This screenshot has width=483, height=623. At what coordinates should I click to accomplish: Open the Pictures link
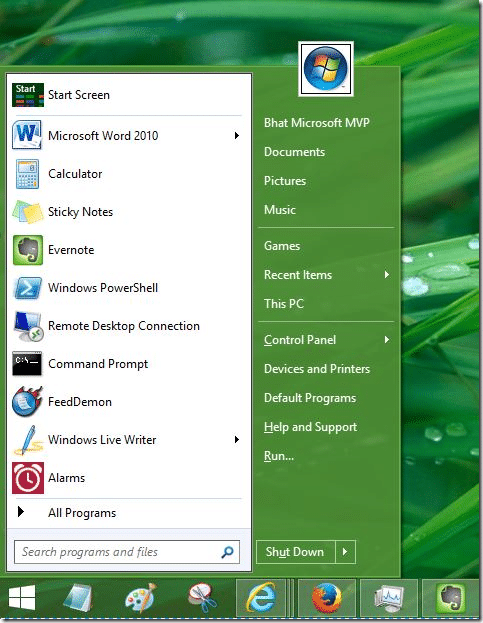click(x=285, y=181)
